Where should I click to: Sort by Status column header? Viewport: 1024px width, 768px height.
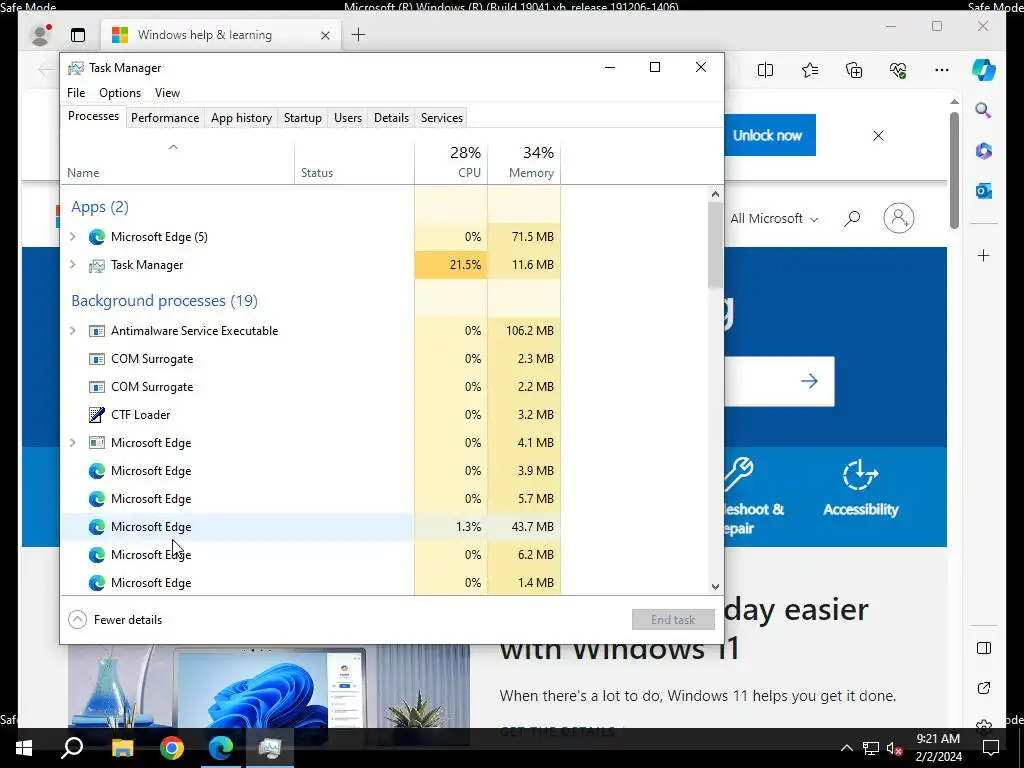[354, 161]
